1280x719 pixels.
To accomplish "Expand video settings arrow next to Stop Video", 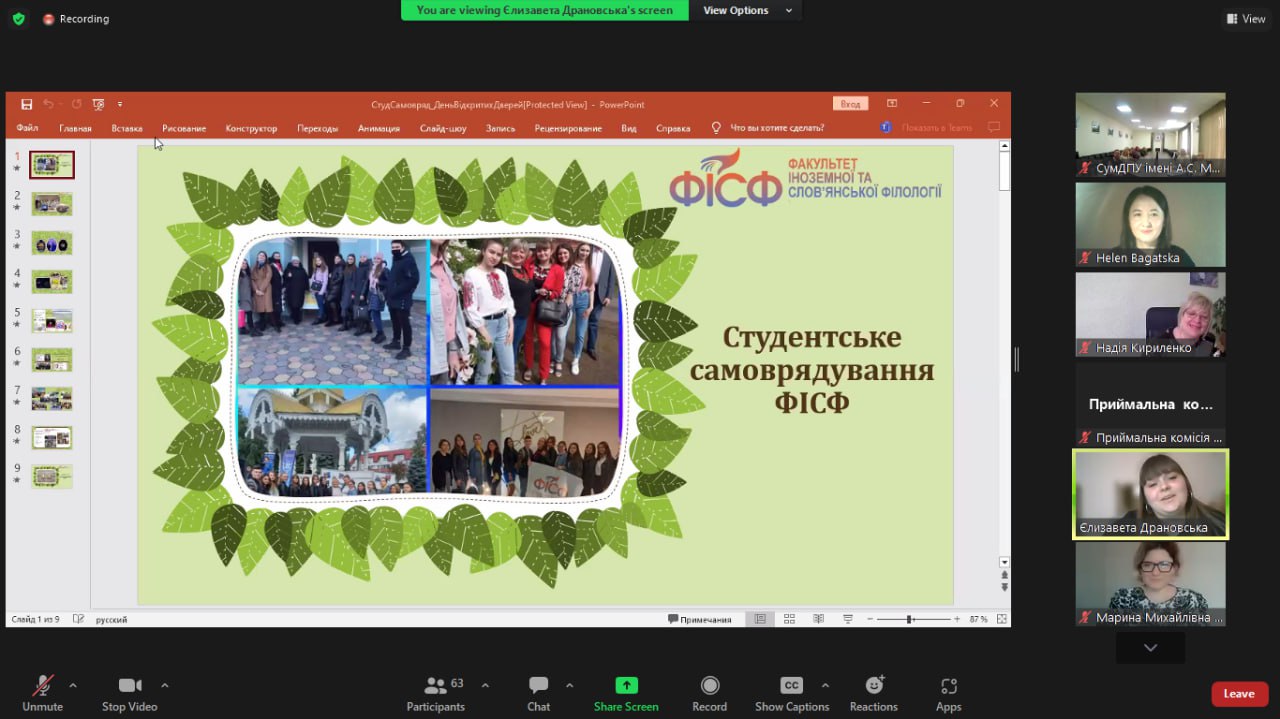I will pos(165,685).
